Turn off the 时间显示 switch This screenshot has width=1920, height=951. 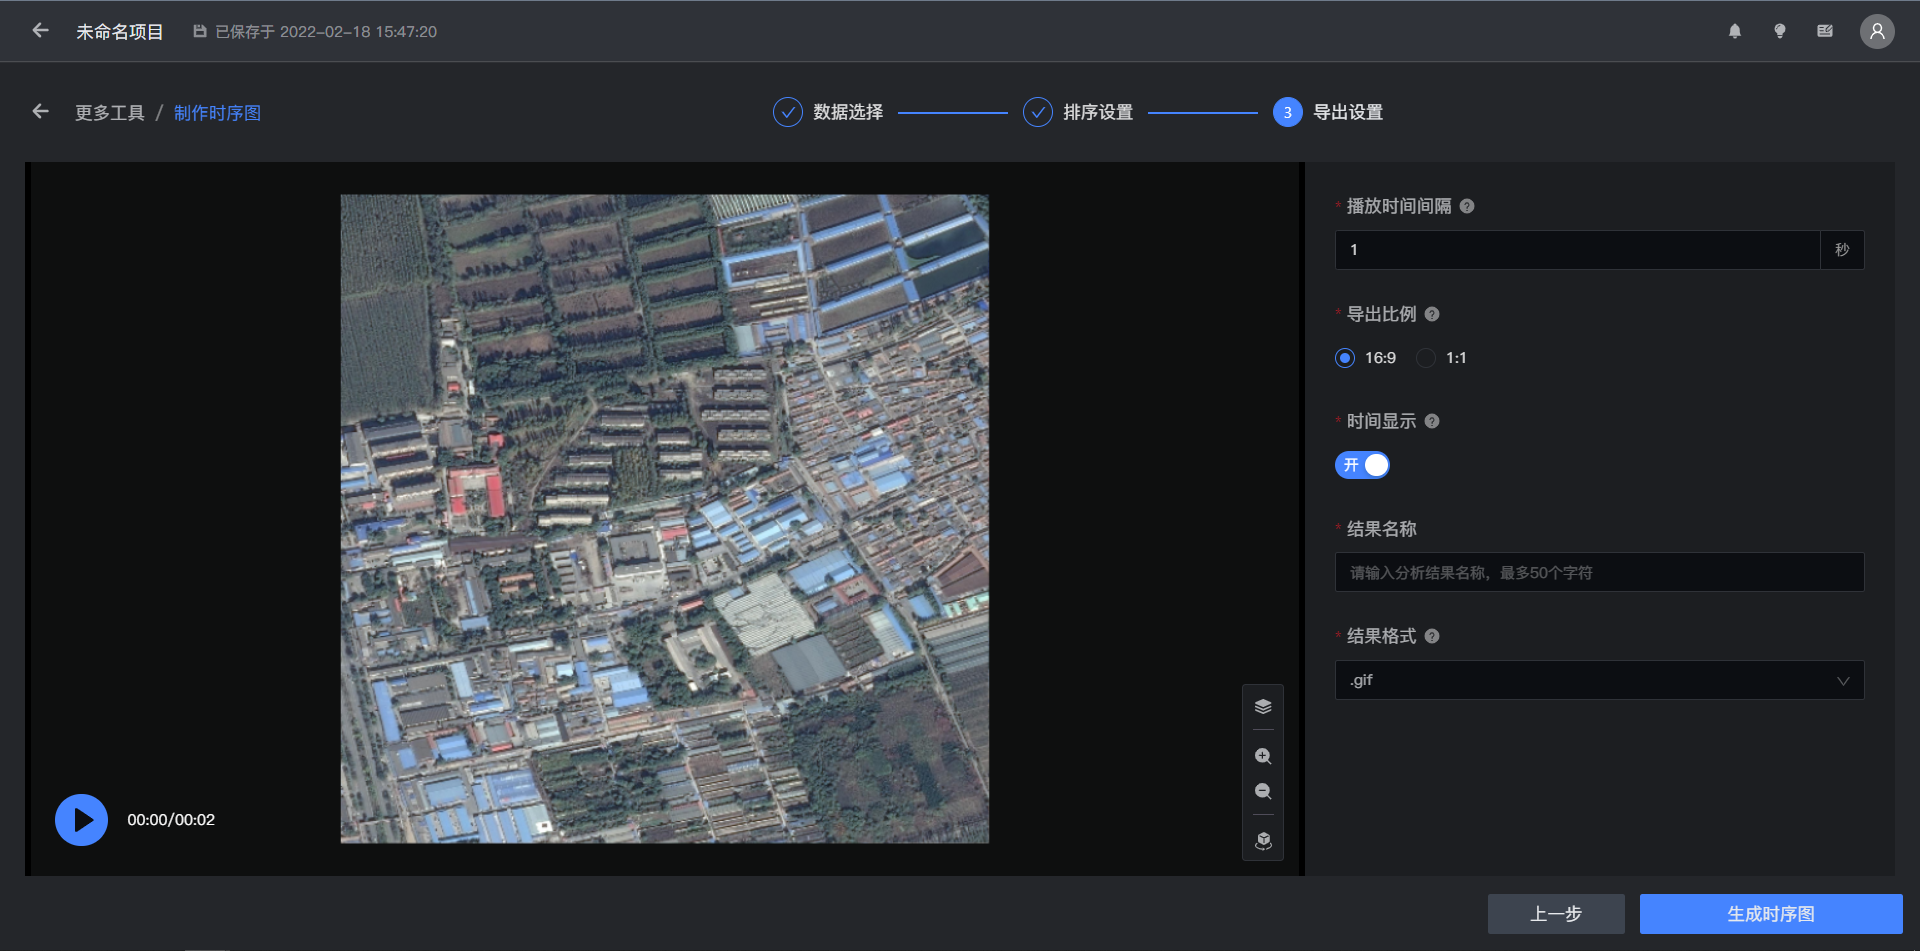[x=1362, y=465]
